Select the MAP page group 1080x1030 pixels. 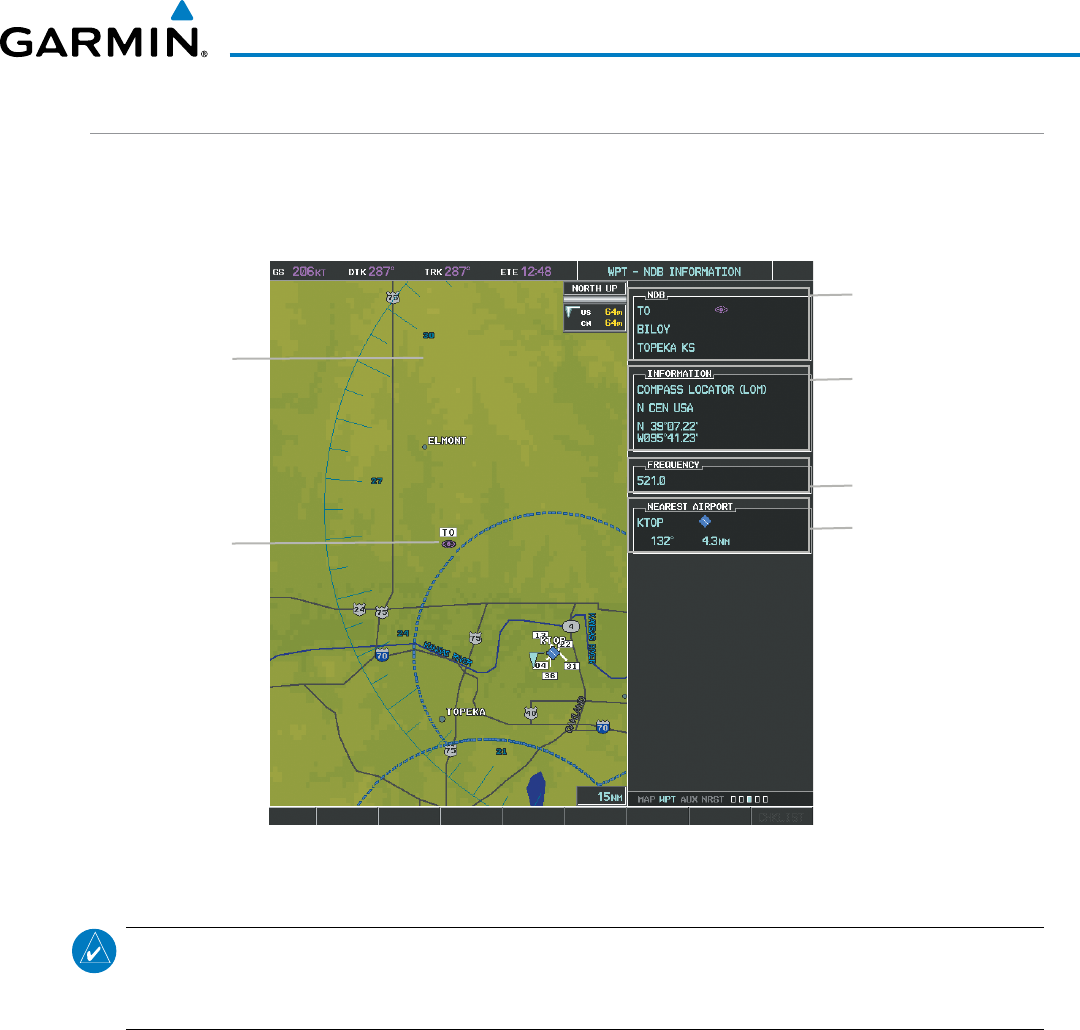(646, 799)
